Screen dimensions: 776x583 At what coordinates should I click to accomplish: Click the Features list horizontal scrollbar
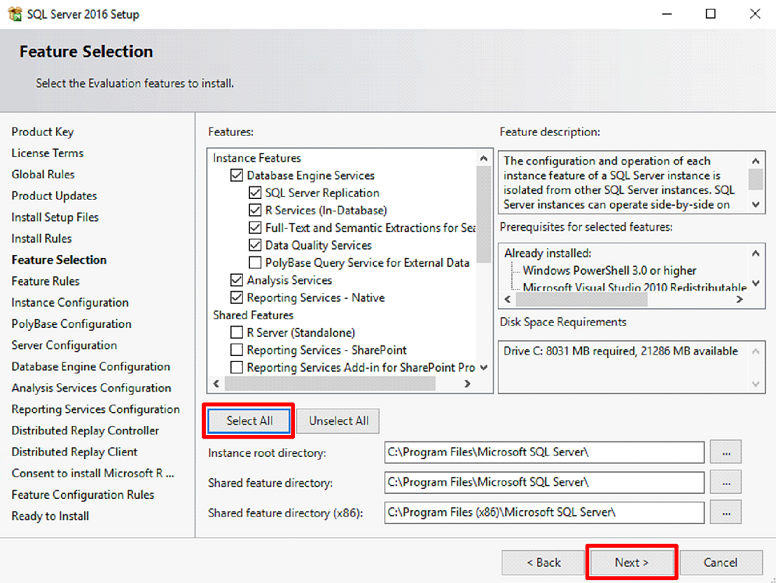[330, 384]
